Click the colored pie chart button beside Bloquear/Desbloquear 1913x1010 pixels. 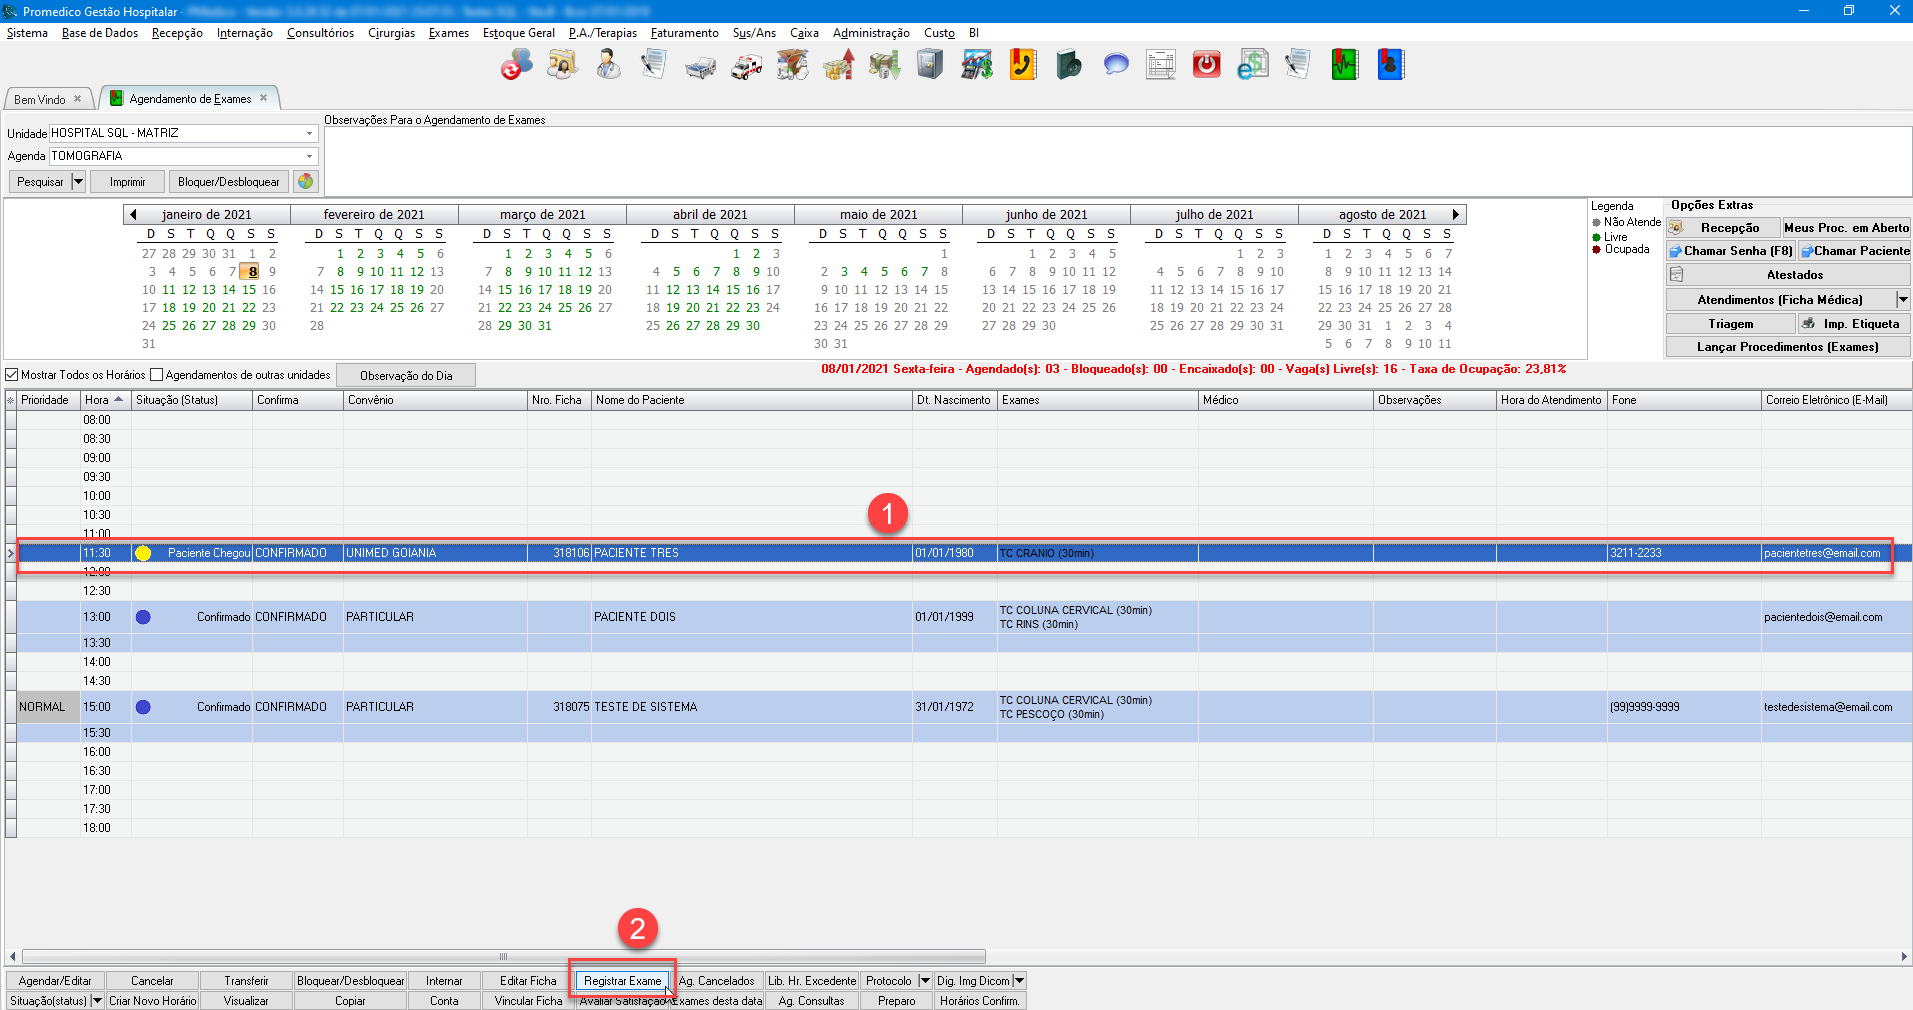306,182
